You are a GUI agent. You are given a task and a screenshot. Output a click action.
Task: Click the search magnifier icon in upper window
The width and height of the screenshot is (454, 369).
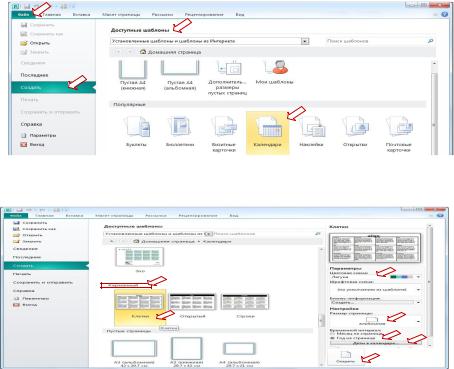pos(430,41)
